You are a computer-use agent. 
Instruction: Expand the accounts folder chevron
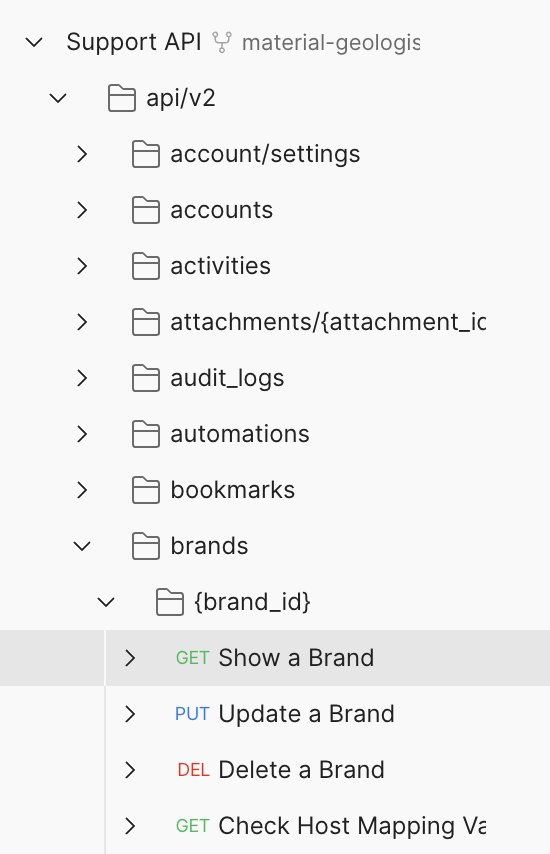82,210
